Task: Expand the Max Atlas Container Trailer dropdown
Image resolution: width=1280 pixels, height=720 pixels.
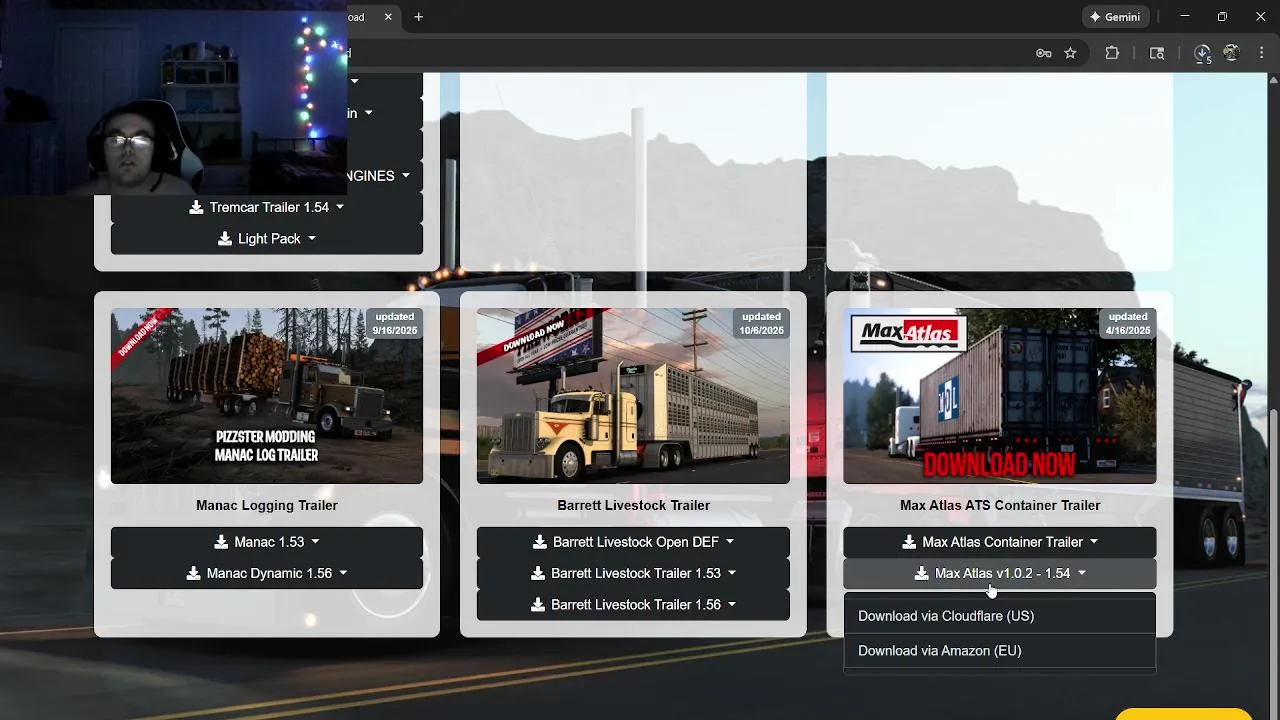Action: click(x=1000, y=542)
